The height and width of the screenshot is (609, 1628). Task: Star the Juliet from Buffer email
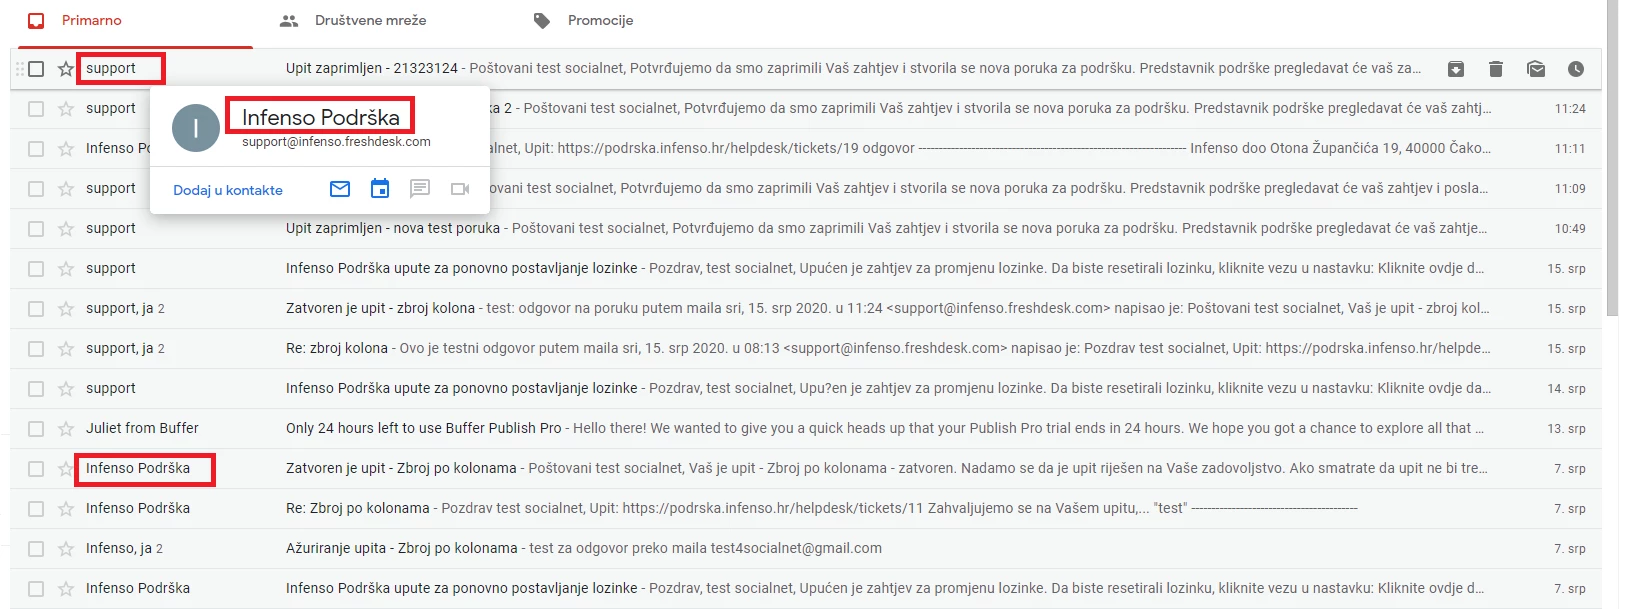coord(66,429)
